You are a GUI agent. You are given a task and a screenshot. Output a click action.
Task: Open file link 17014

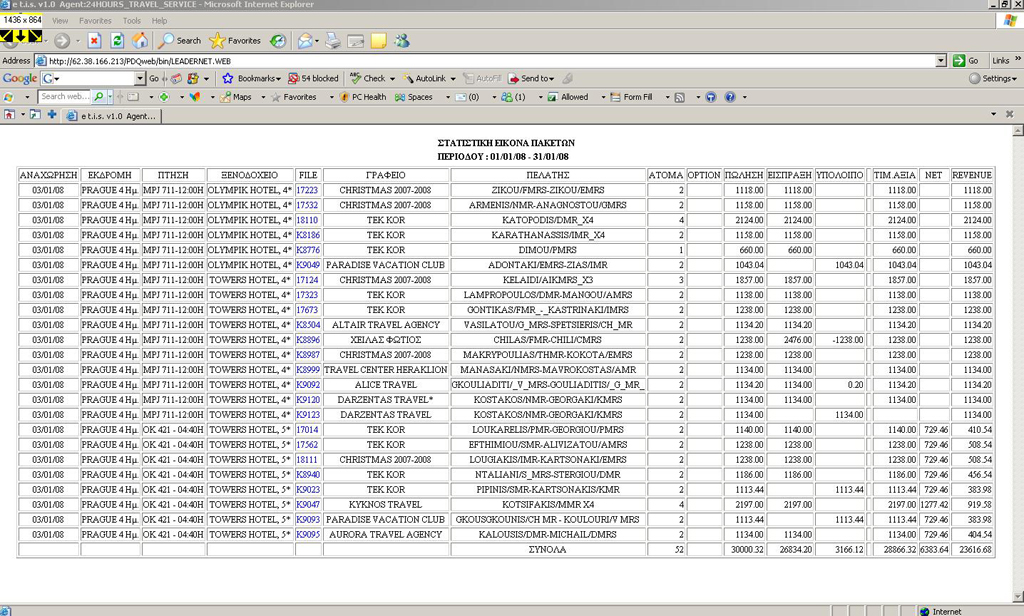click(307, 430)
